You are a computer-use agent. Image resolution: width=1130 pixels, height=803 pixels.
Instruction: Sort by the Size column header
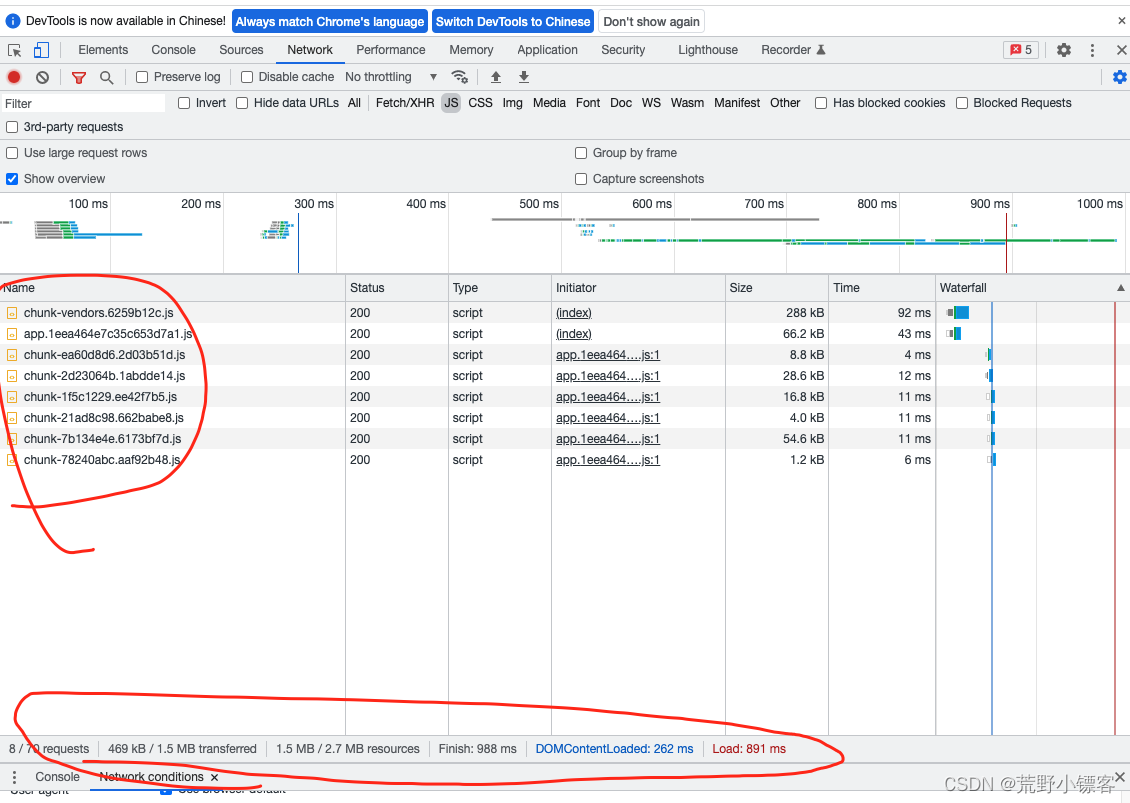[x=776, y=288]
